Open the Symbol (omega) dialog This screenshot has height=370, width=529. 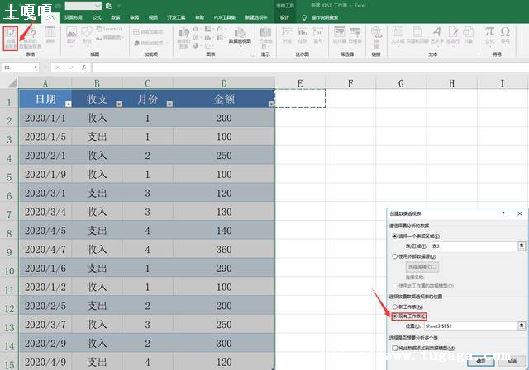[505, 35]
